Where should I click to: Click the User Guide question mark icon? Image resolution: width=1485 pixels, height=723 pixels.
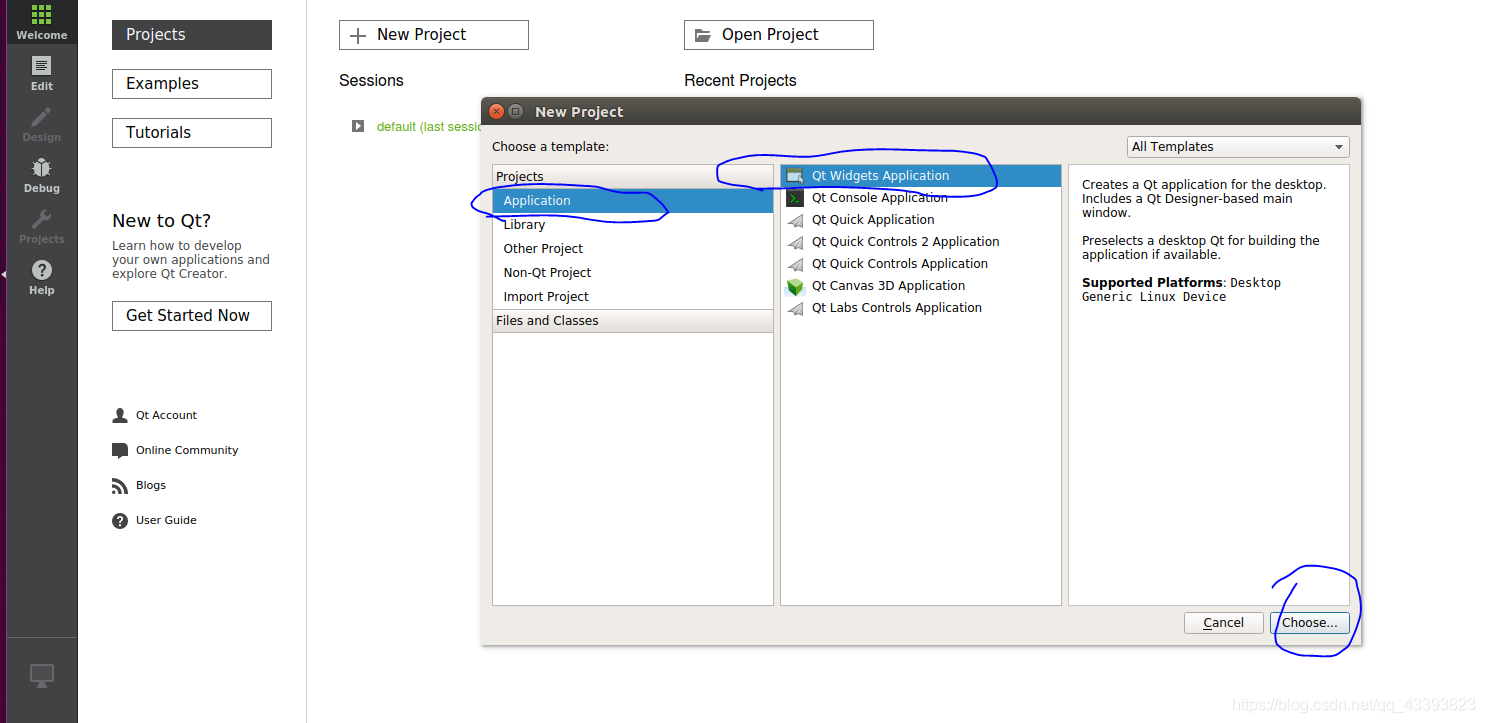pyautogui.click(x=120, y=520)
